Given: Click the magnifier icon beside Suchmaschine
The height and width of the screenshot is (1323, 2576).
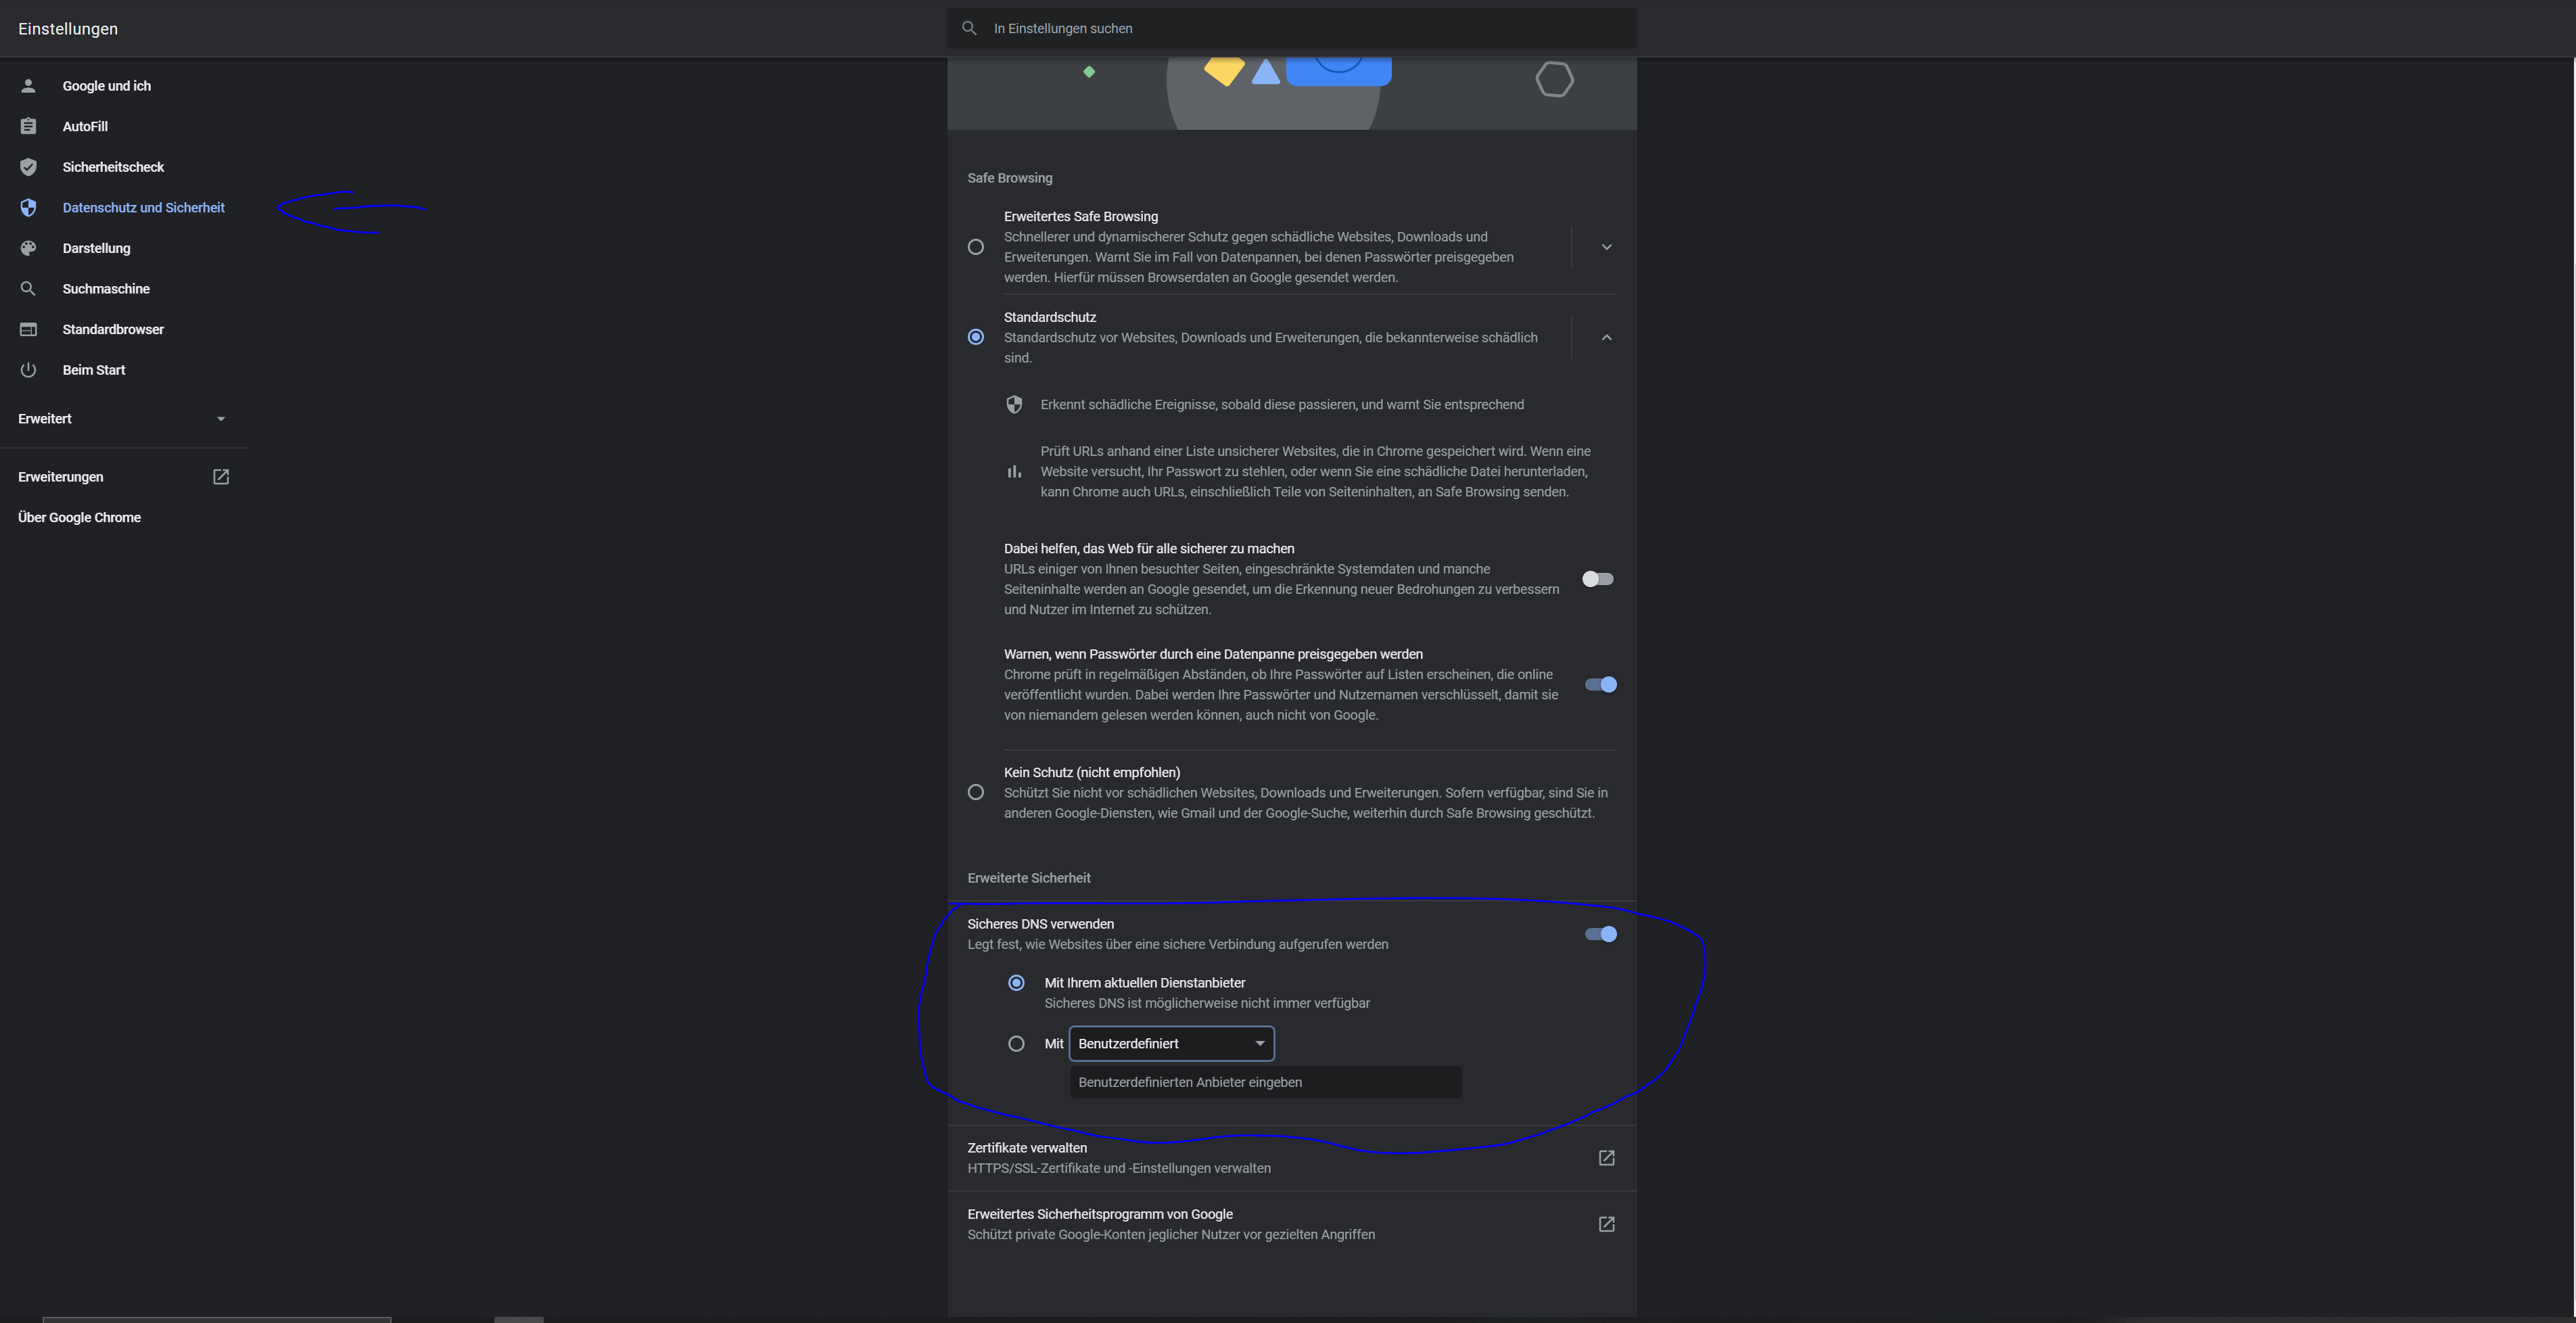Looking at the screenshot, I should 28,289.
